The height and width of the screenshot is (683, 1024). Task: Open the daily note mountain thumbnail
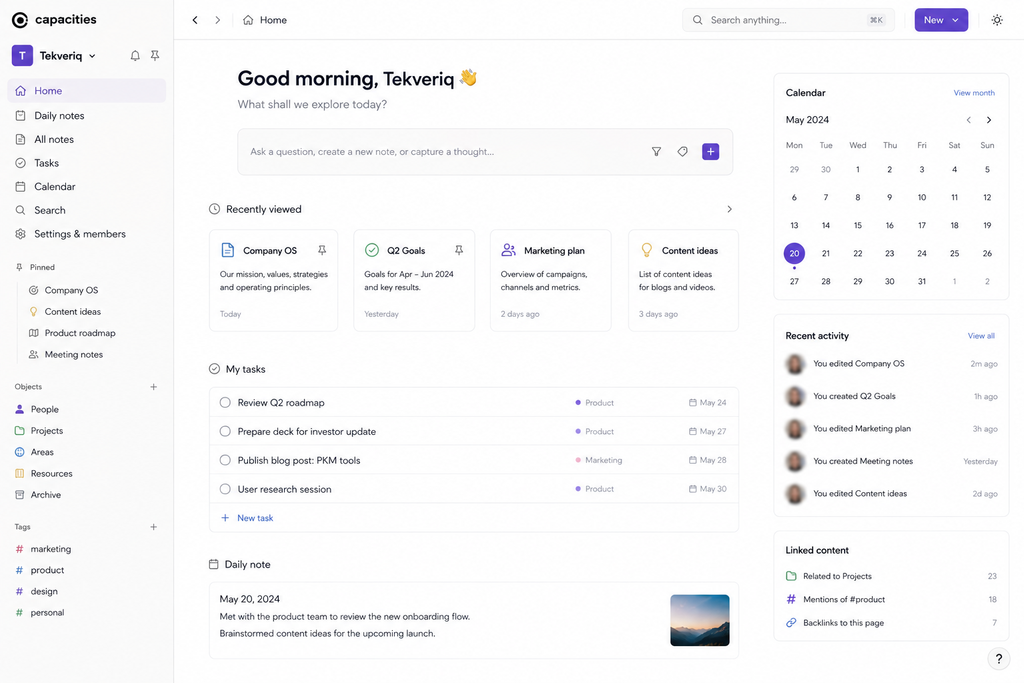click(699, 620)
